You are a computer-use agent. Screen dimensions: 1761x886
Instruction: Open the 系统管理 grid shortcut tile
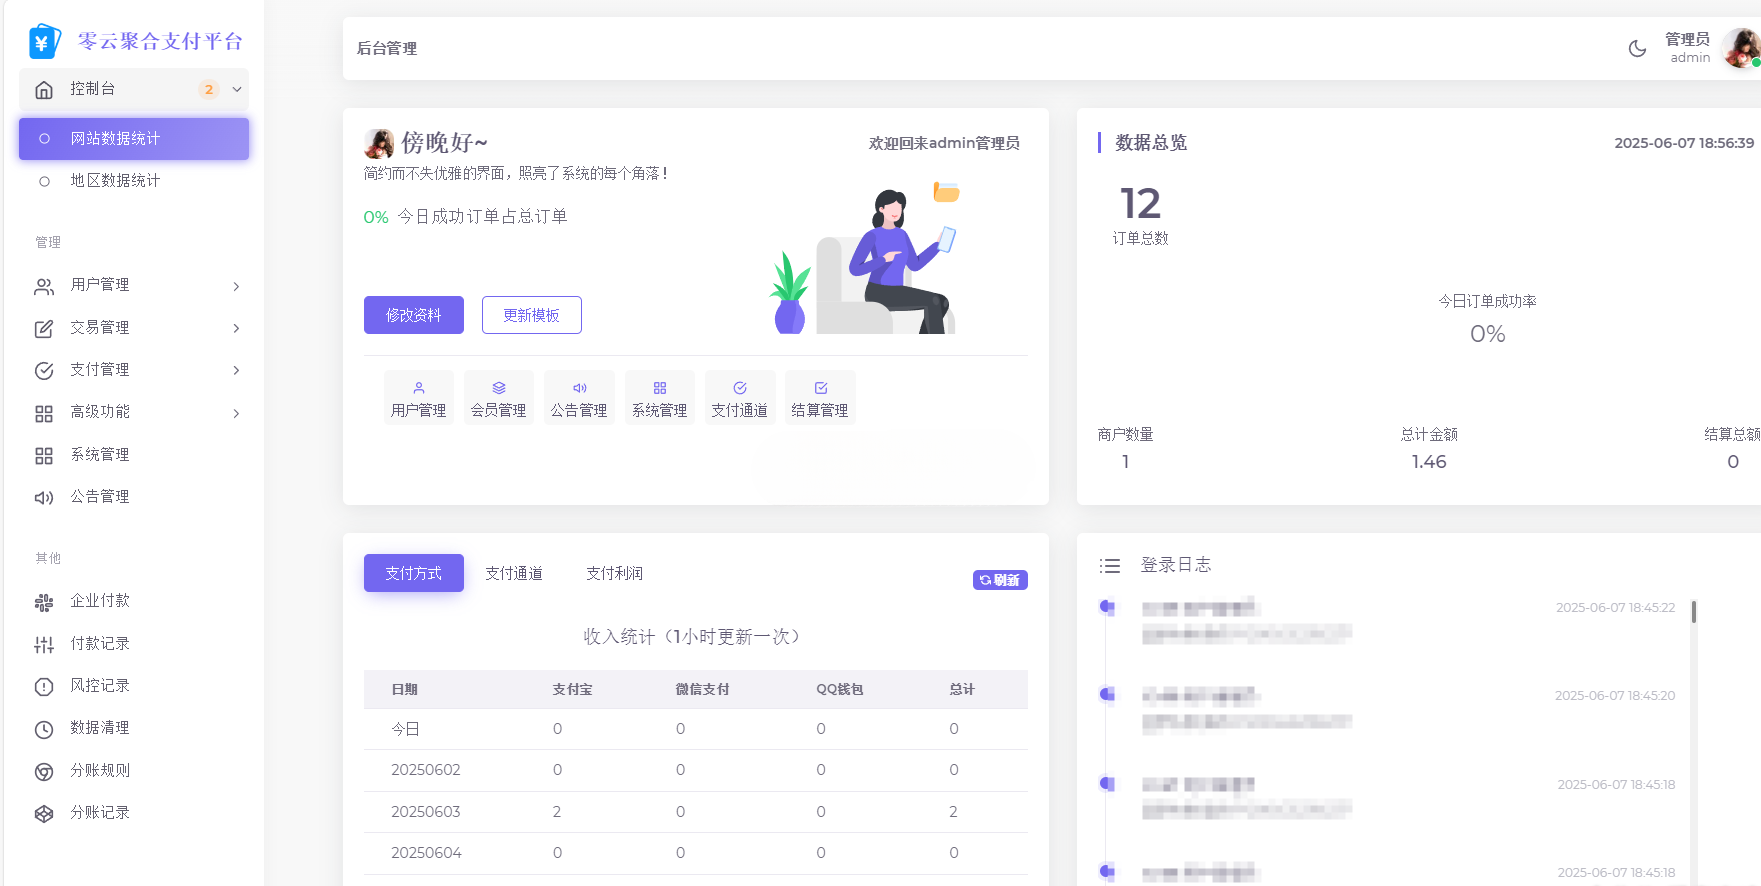(x=659, y=398)
